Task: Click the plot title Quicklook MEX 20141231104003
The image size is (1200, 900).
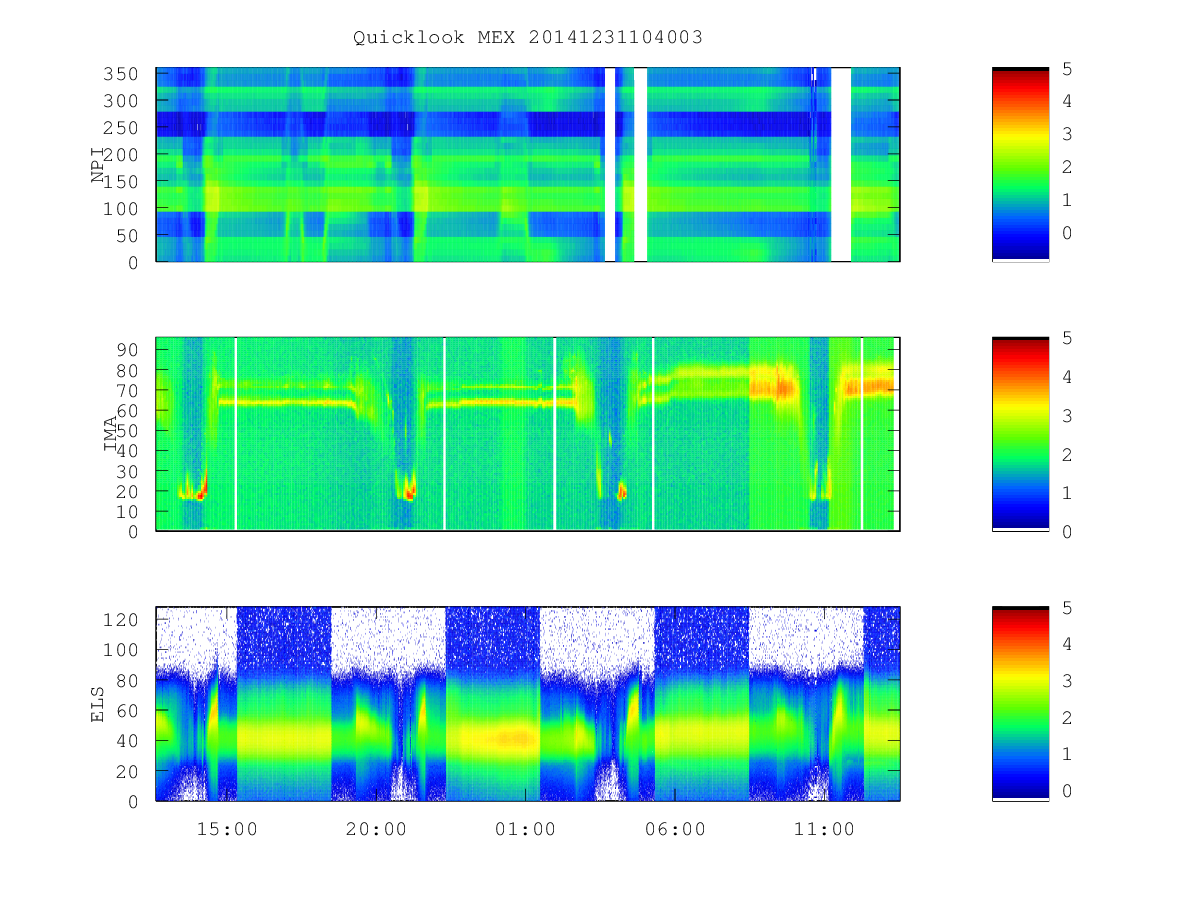Action: [x=528, y=38]
